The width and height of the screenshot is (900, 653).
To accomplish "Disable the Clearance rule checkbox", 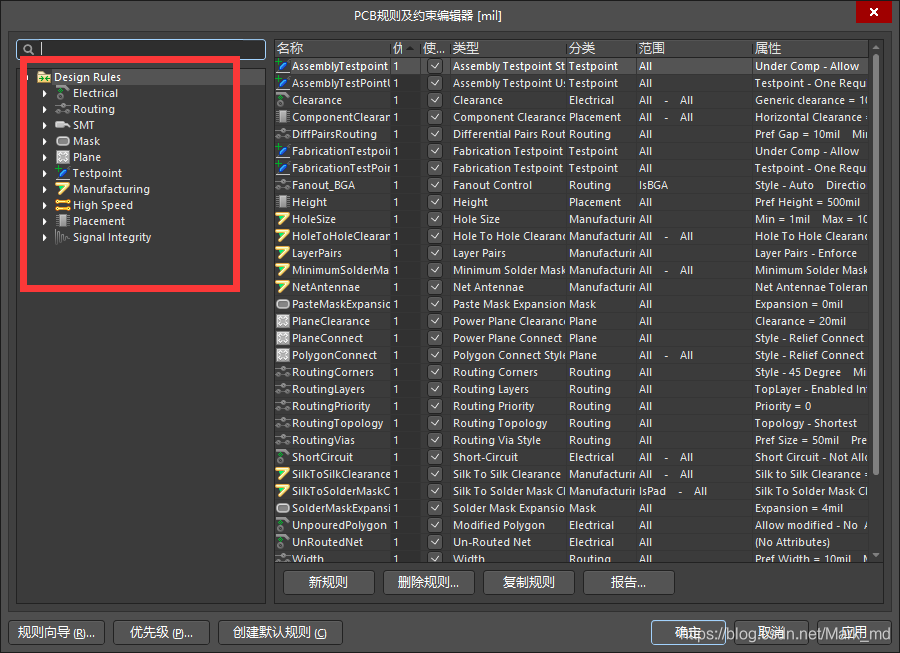I will [x=435, y=100].
